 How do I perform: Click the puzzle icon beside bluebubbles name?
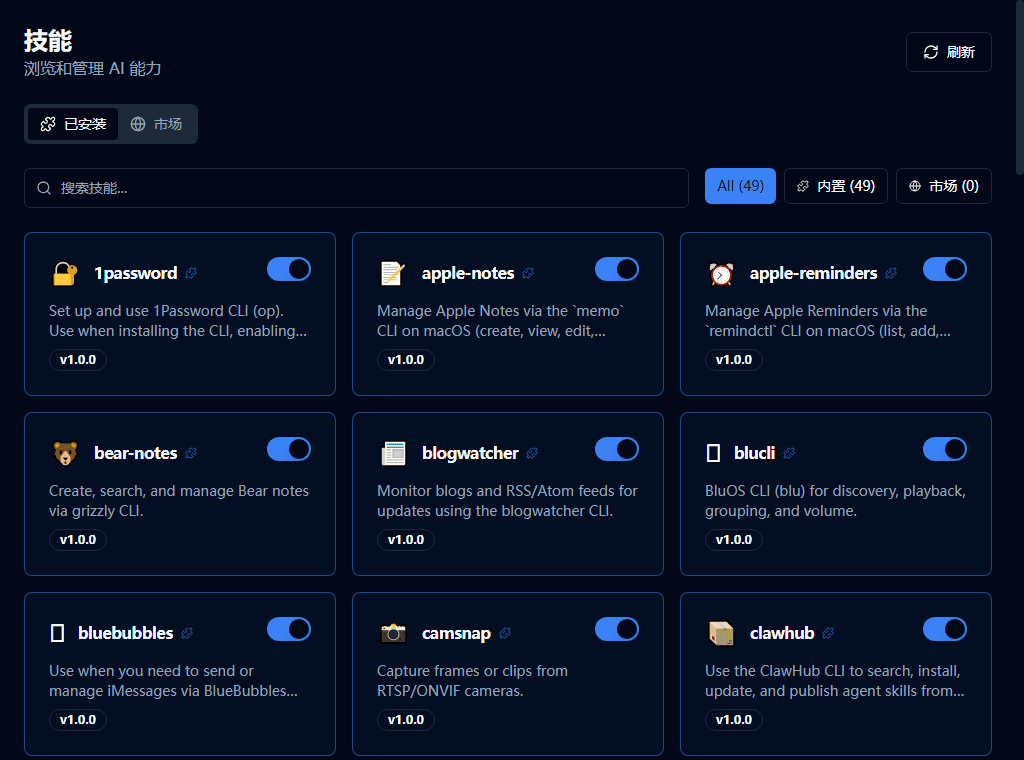187,633
